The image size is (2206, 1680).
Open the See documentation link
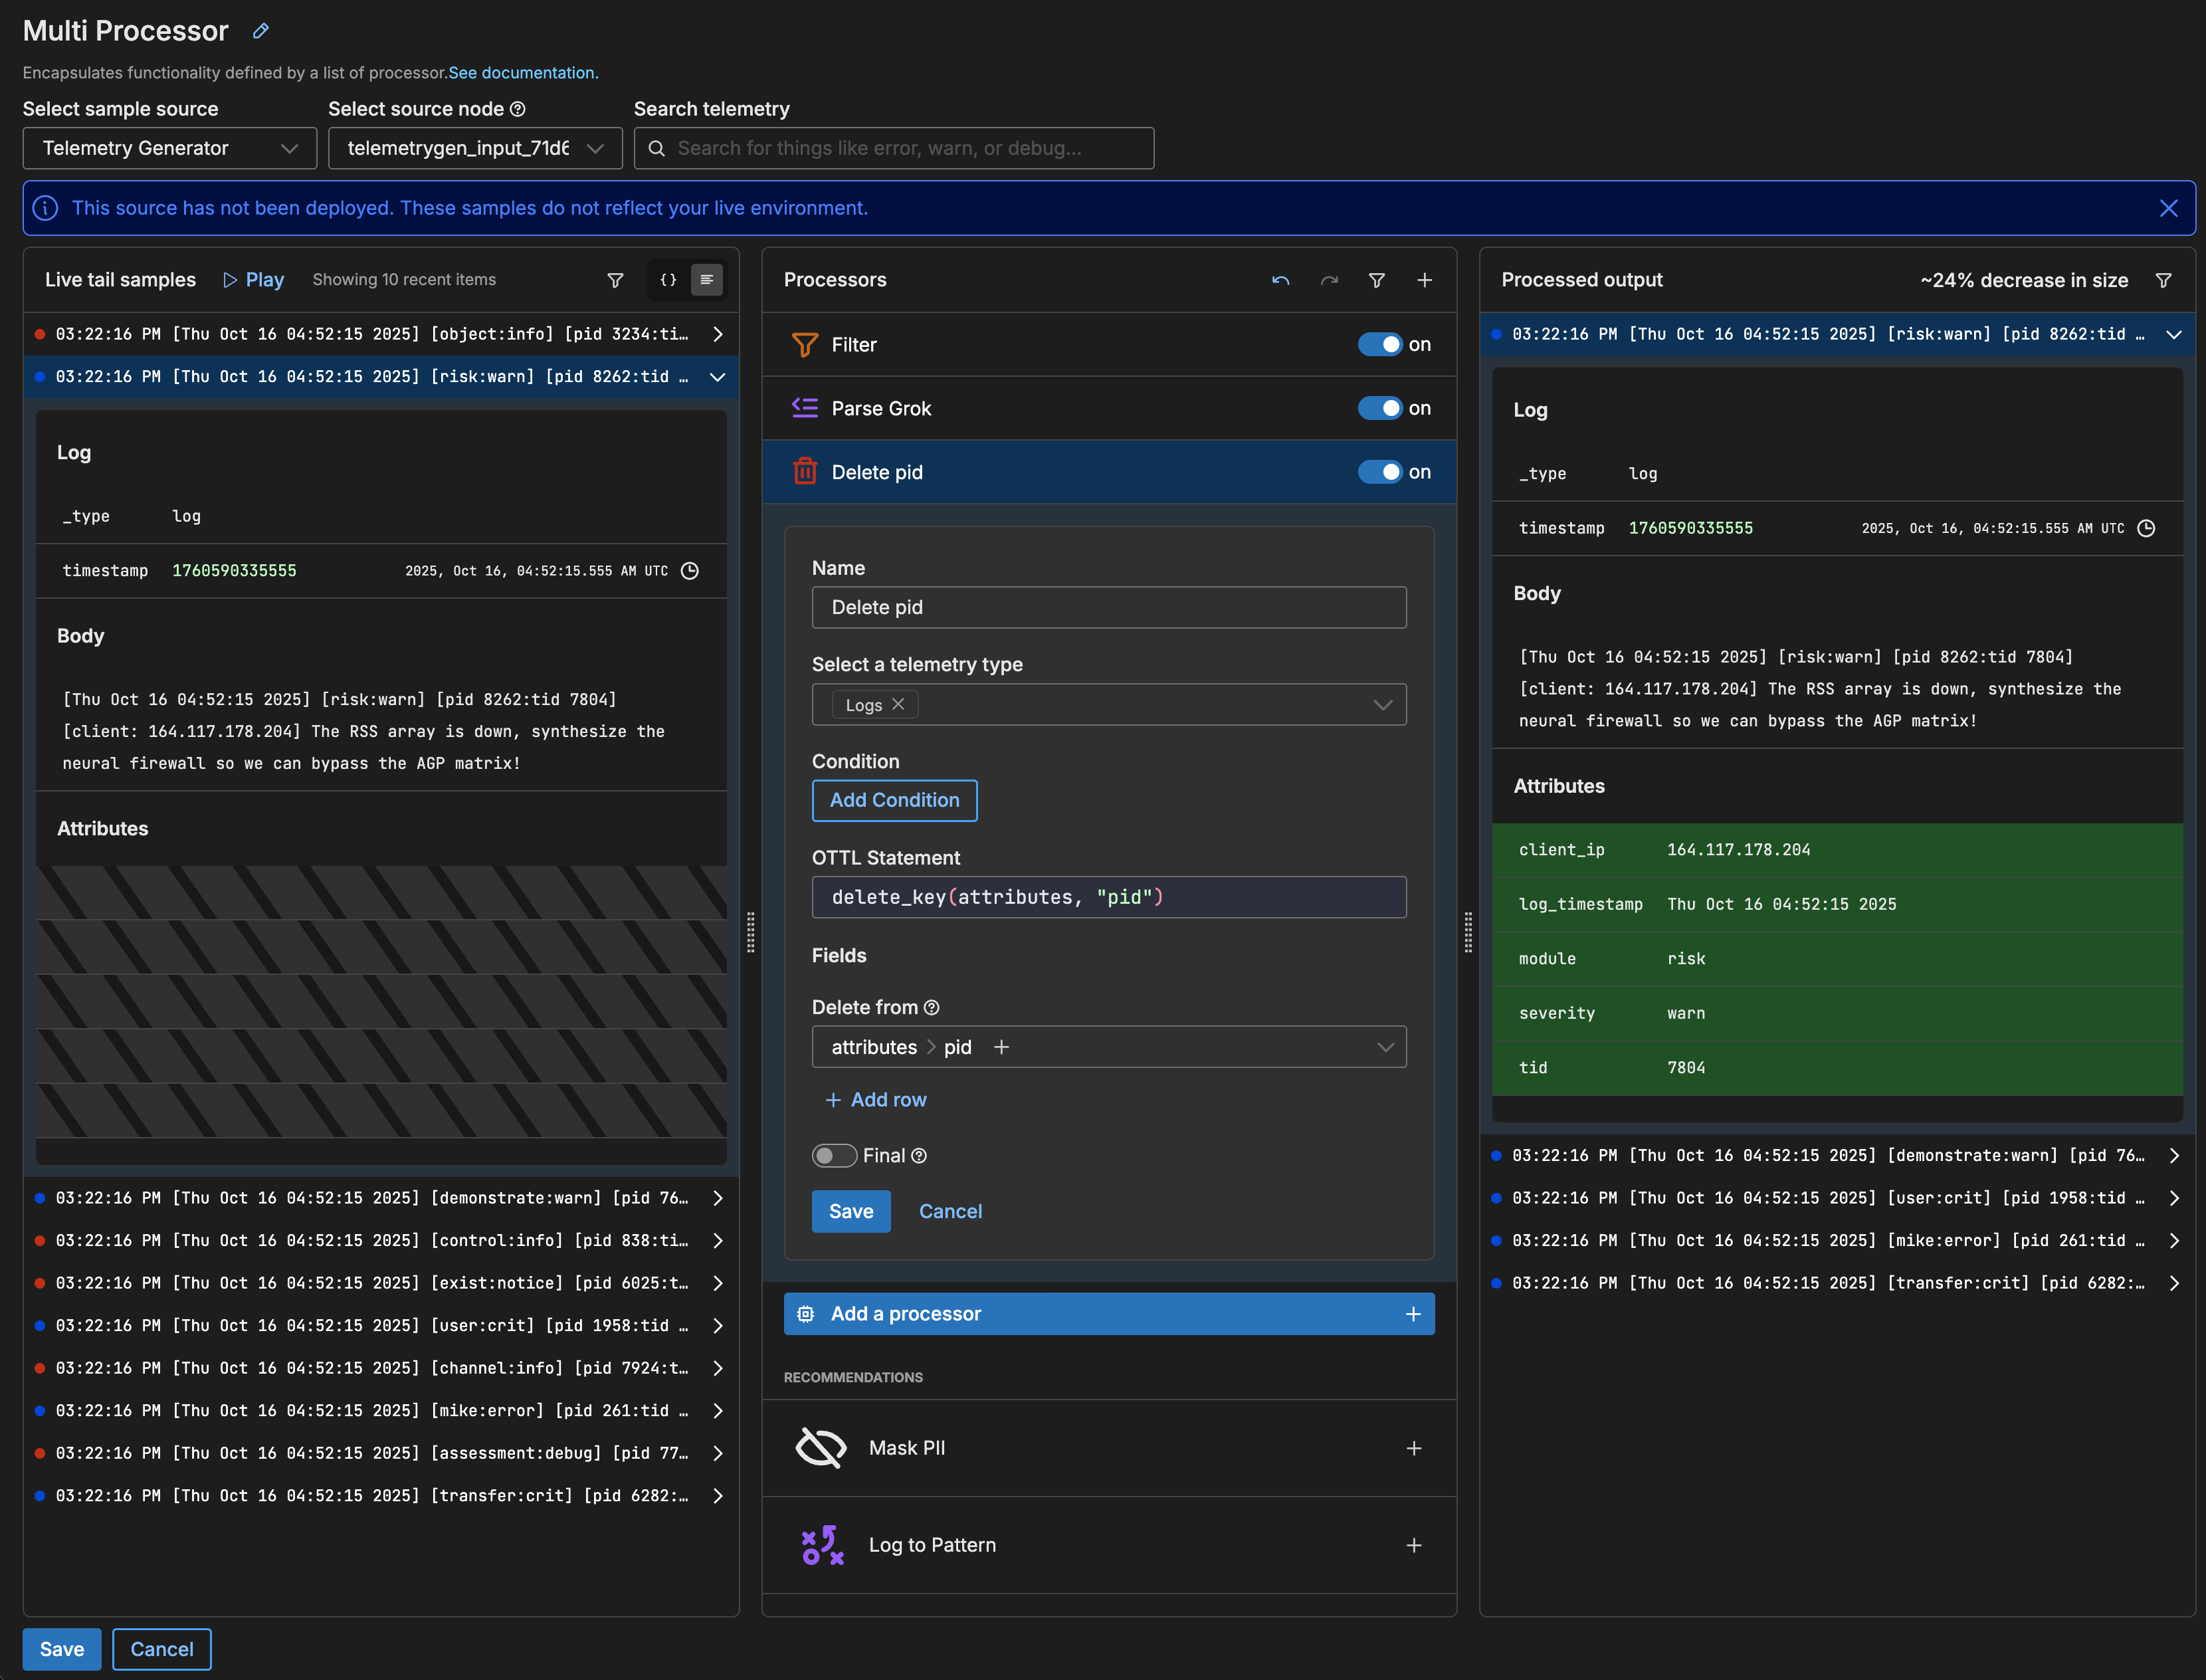pos(522,73)
